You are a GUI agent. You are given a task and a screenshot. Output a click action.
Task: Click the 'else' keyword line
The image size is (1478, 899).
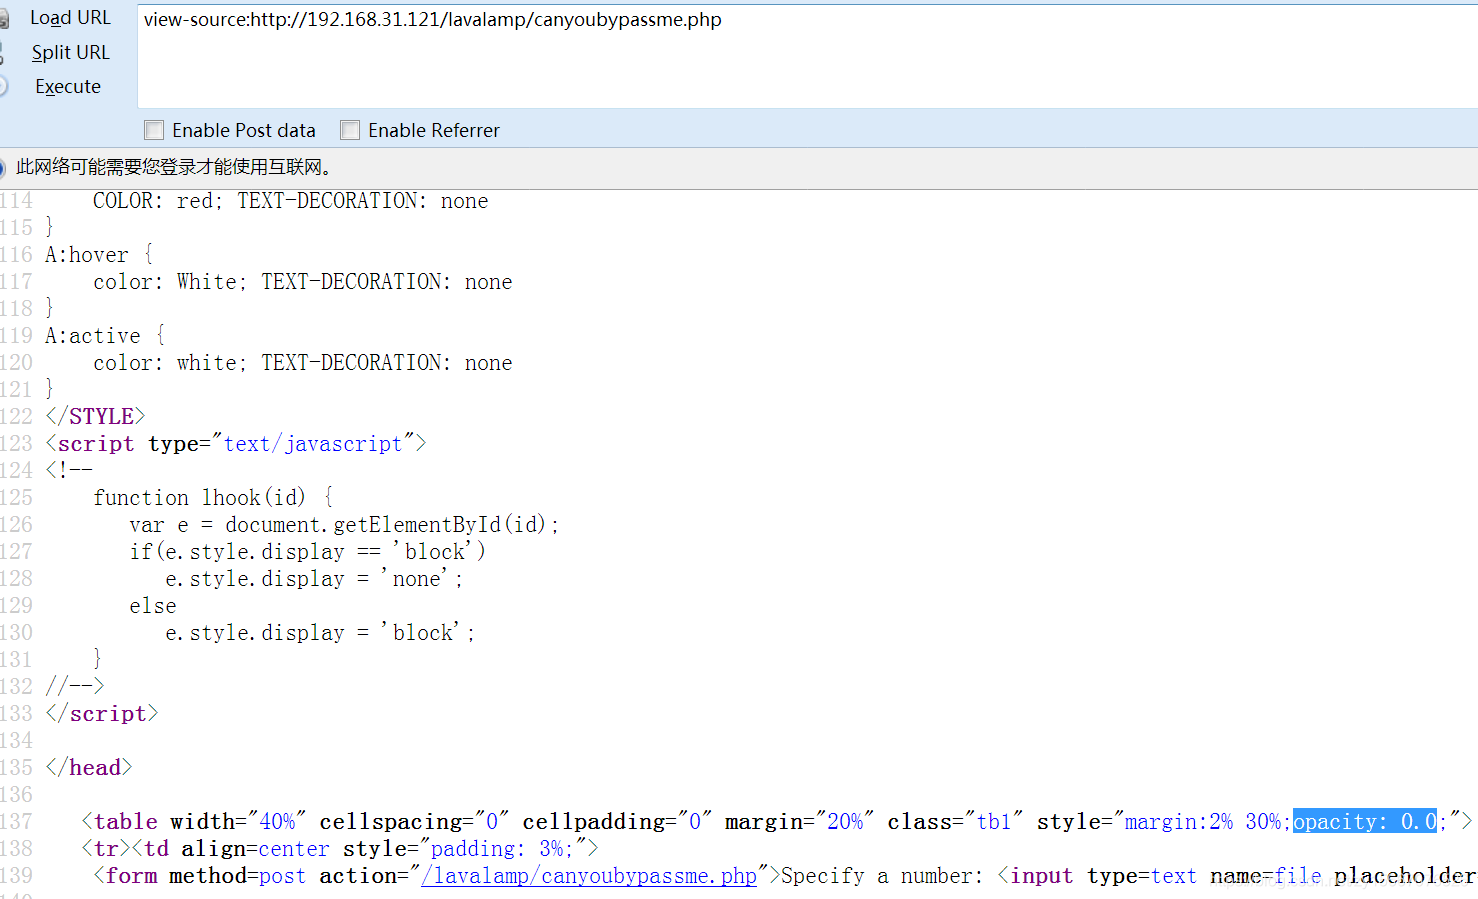153,605
